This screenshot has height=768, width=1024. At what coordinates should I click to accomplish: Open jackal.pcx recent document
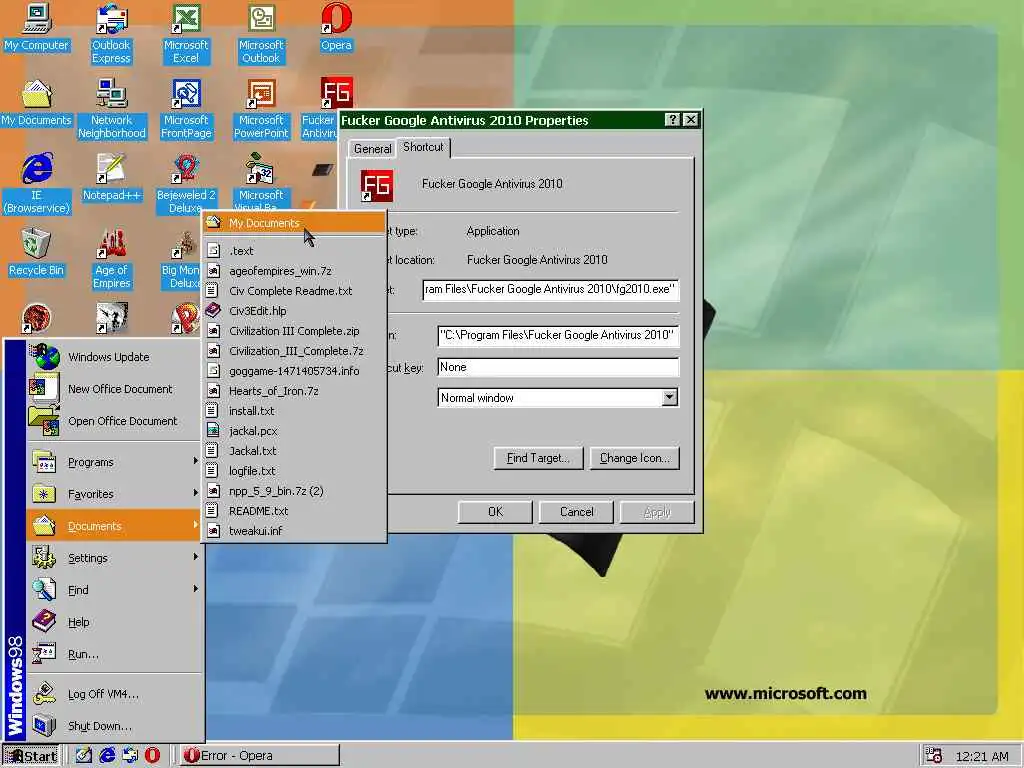tap(294, 431)
